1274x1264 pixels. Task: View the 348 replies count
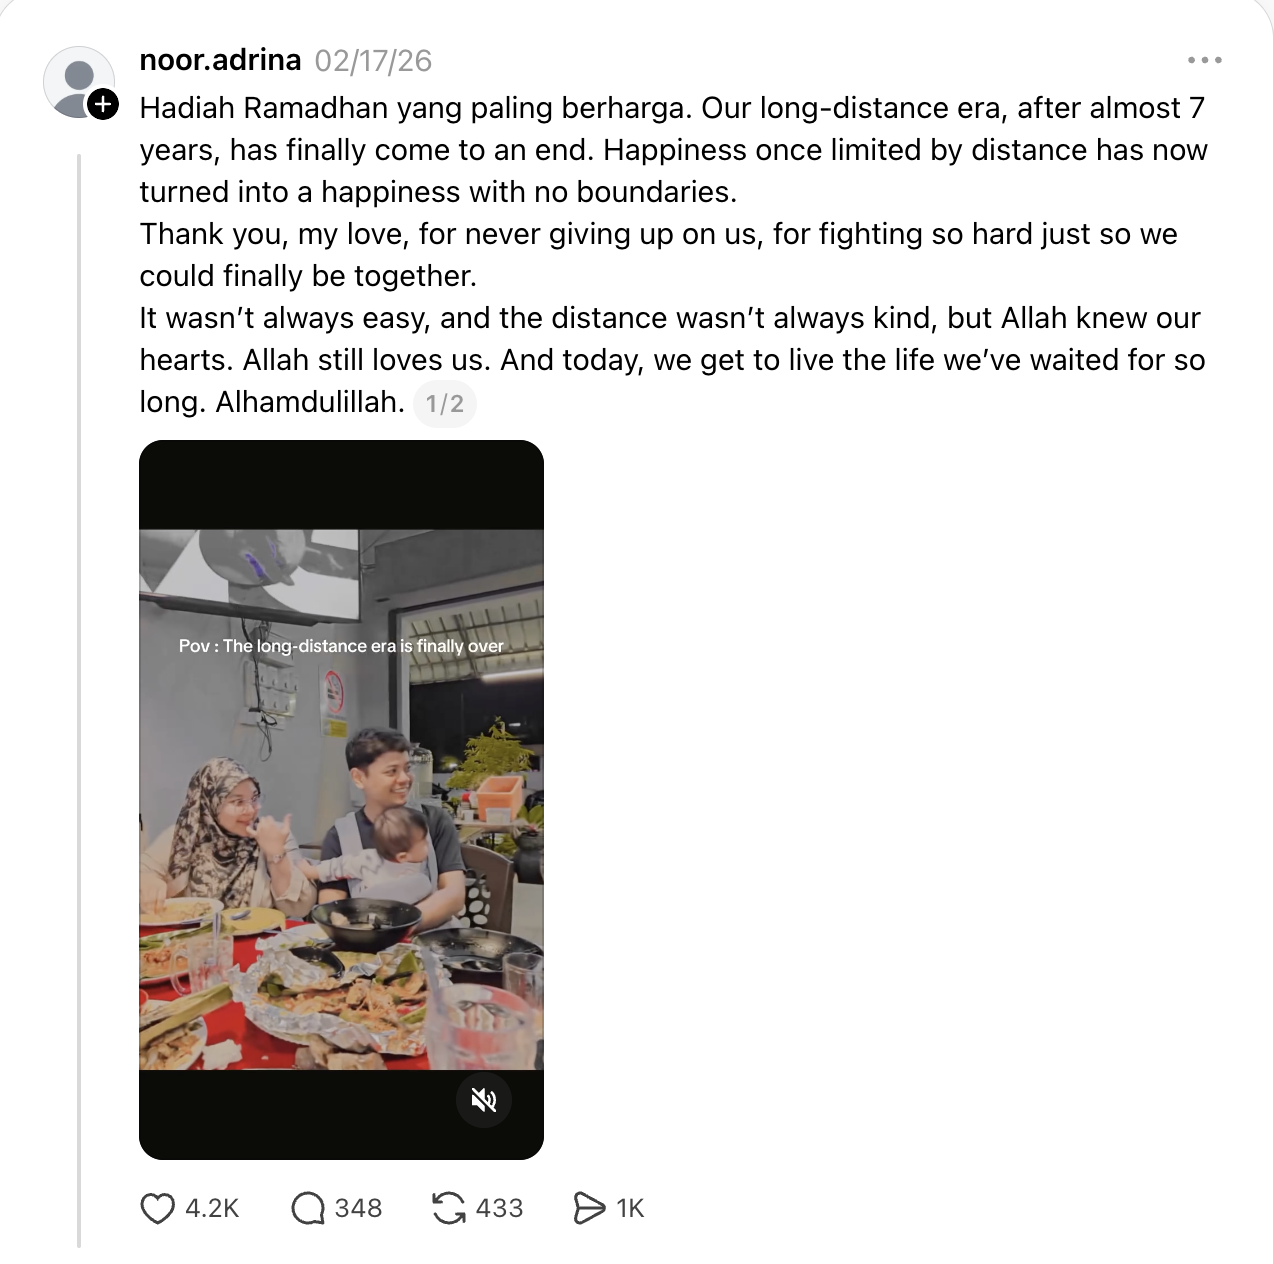pos(358,1208)
